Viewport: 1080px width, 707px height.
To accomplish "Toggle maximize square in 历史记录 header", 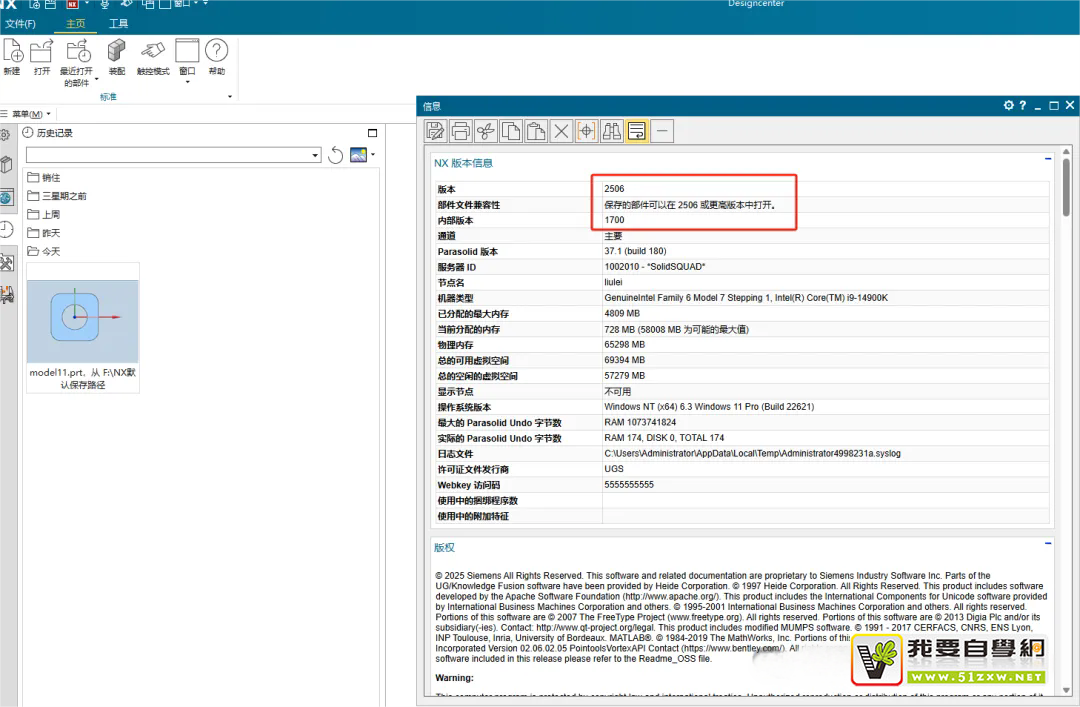I will click(373, 133).
